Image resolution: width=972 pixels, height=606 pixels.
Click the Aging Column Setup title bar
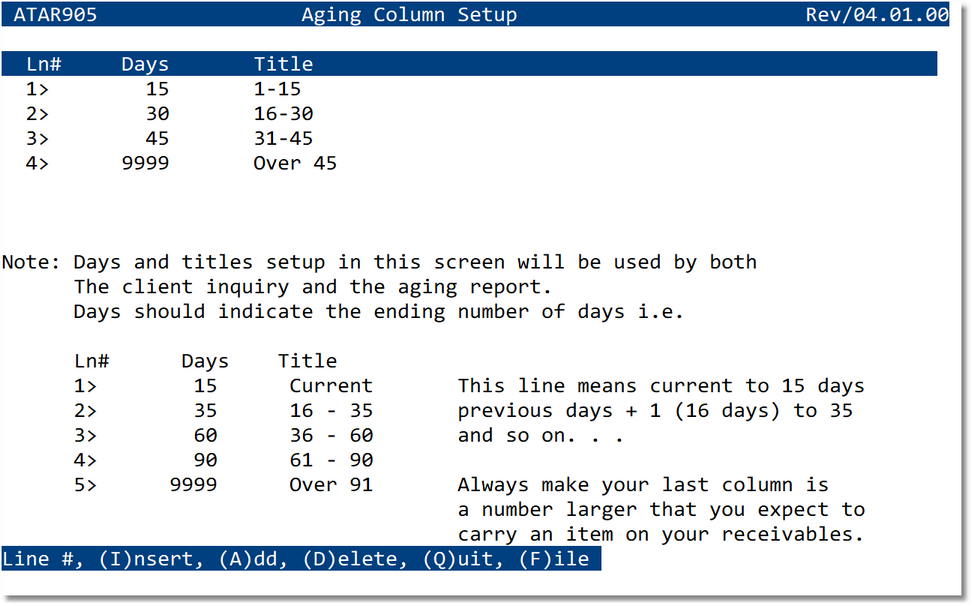408,15
